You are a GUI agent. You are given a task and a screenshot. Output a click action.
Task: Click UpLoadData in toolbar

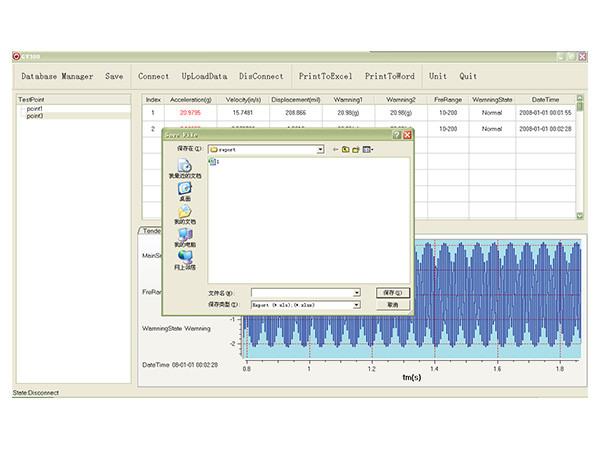coord(204,76)
